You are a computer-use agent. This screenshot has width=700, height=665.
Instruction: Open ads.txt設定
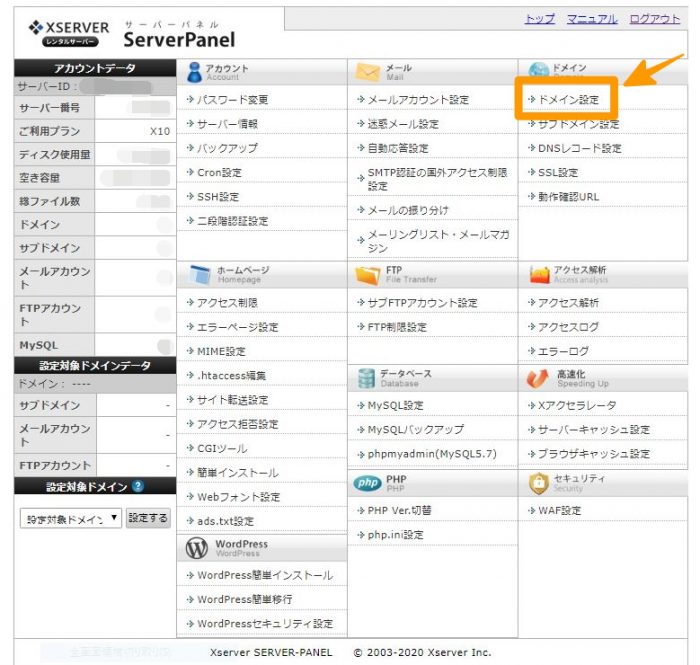coord(225,521)
